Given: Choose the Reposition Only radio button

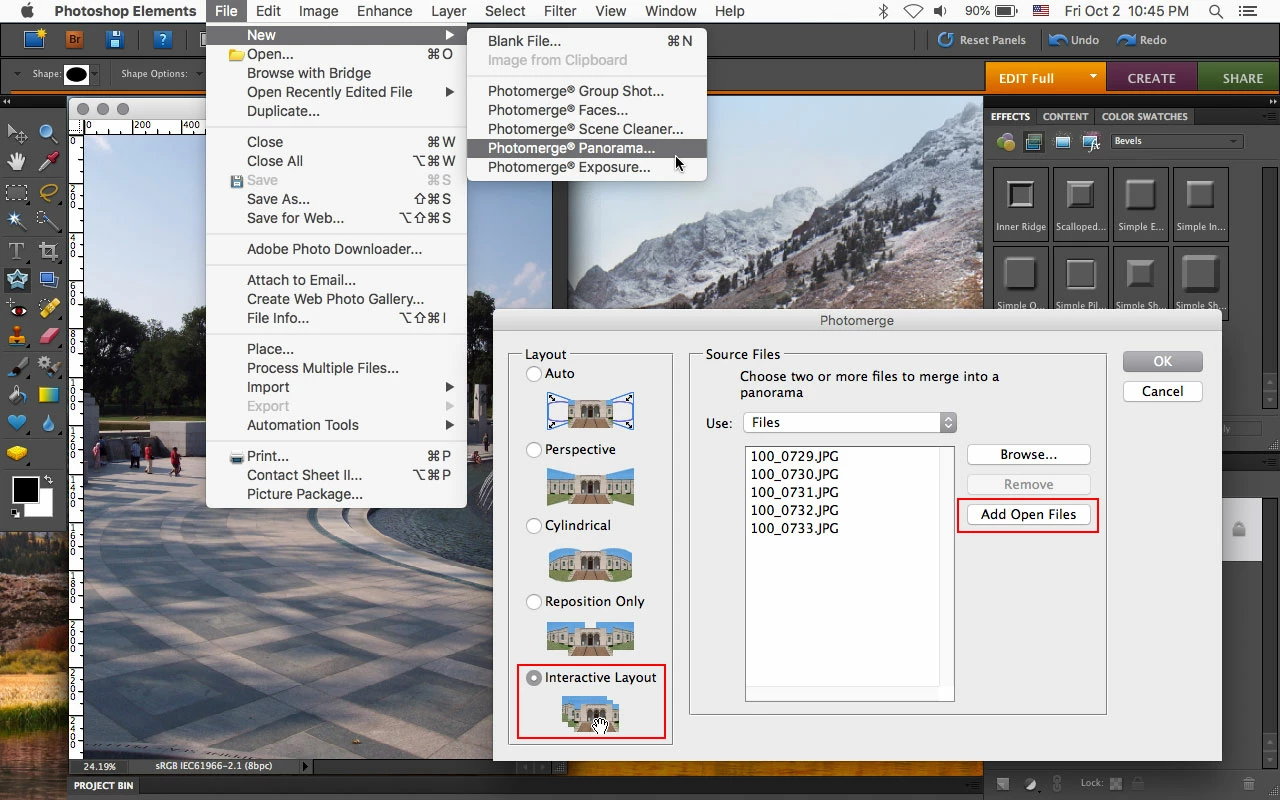Looking at the screenshot, I should point(534,601).
